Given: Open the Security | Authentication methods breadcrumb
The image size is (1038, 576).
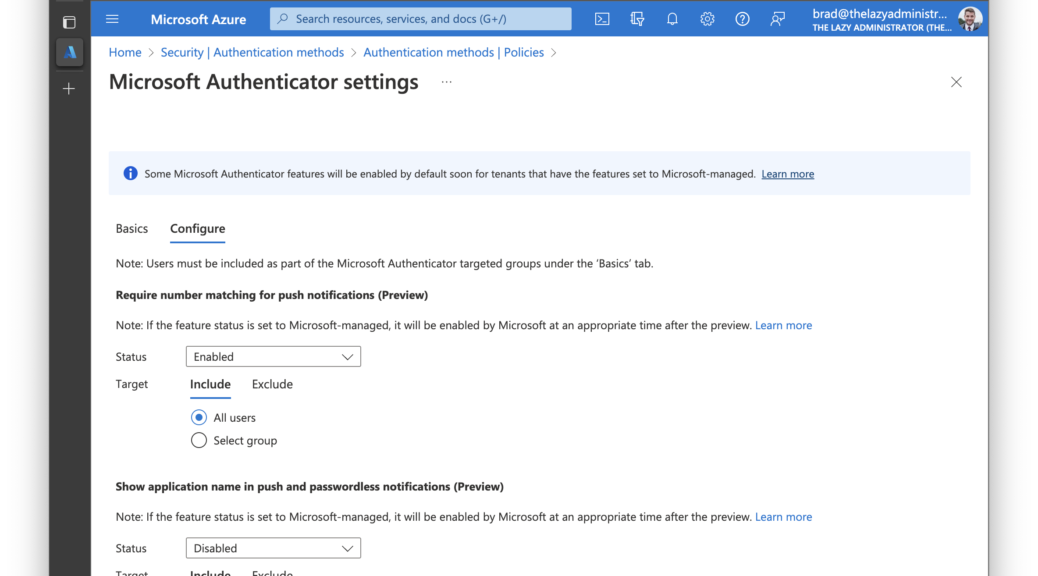Looking at the screenshot, I should pos(252,52).
